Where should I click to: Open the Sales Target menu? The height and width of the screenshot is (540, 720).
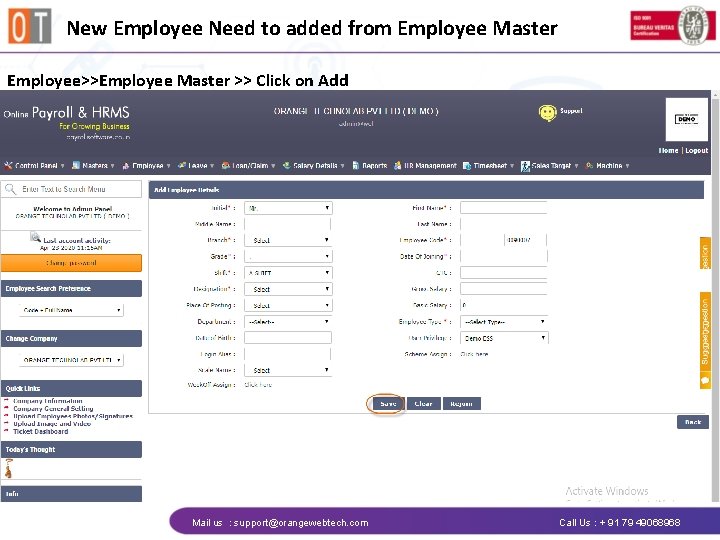(550, 166)
